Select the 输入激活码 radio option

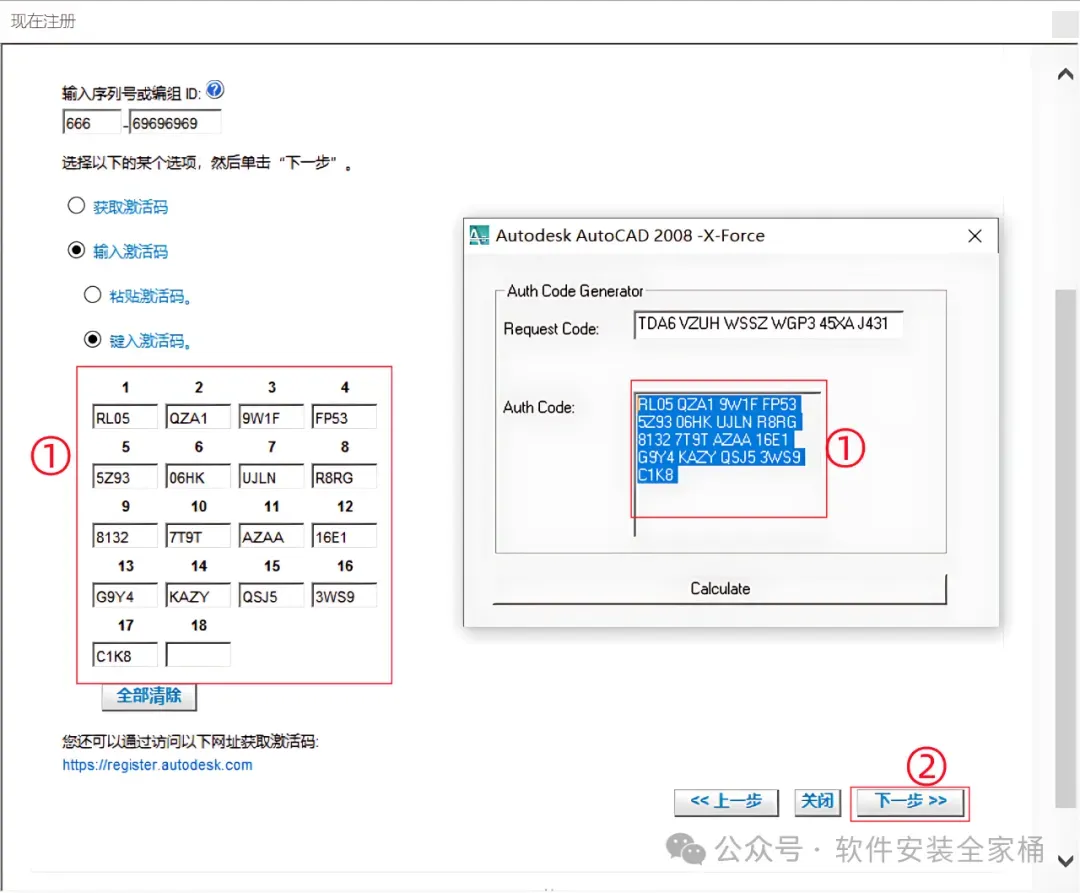pos(76,250)
